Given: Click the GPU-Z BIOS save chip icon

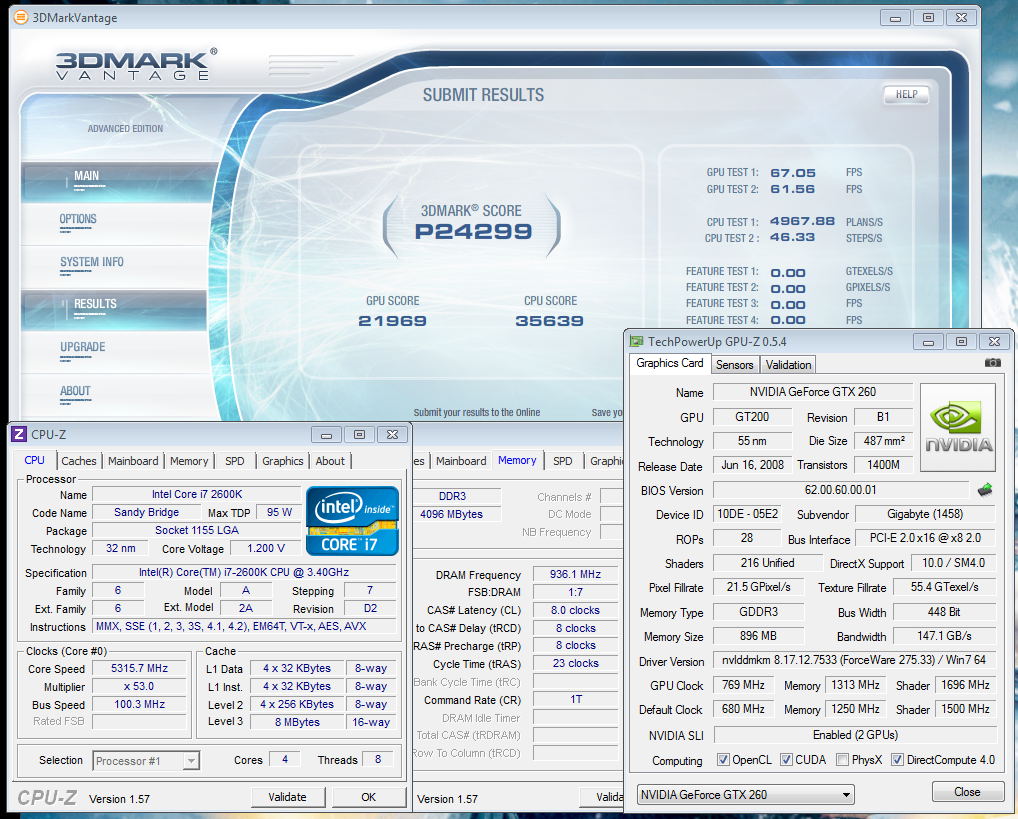Looking at the screenshot, I should coord(985,489).
